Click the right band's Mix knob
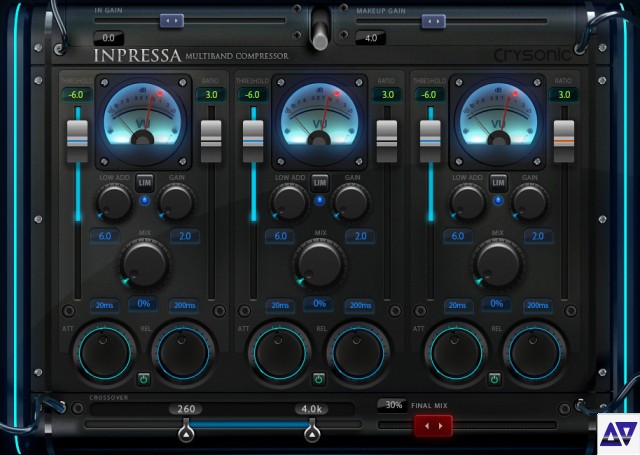This screenshot has width=640, height=455. point(497,262)
